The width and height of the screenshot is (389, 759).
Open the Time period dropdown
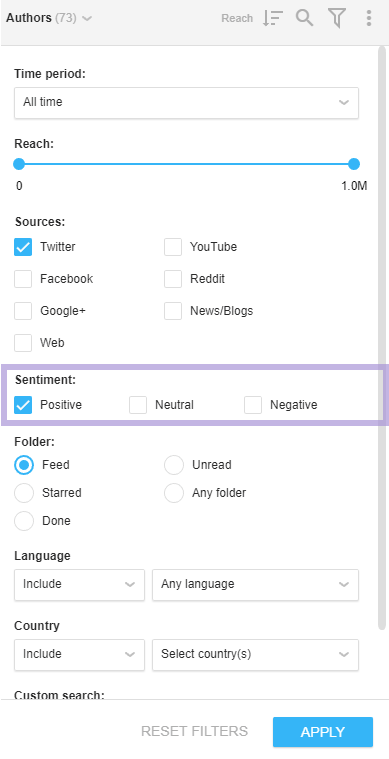pyautogui.click(x=186, y=103)
